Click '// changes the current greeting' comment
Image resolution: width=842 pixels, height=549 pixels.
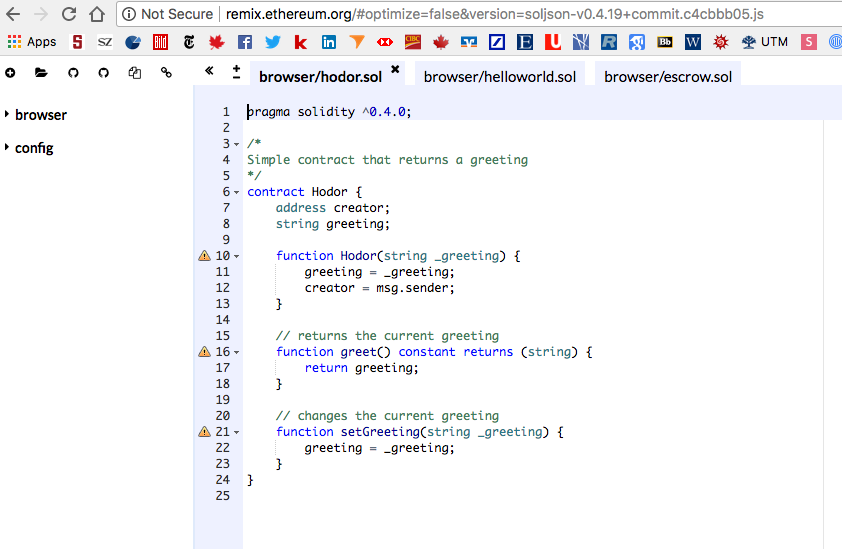click(387, 416)
